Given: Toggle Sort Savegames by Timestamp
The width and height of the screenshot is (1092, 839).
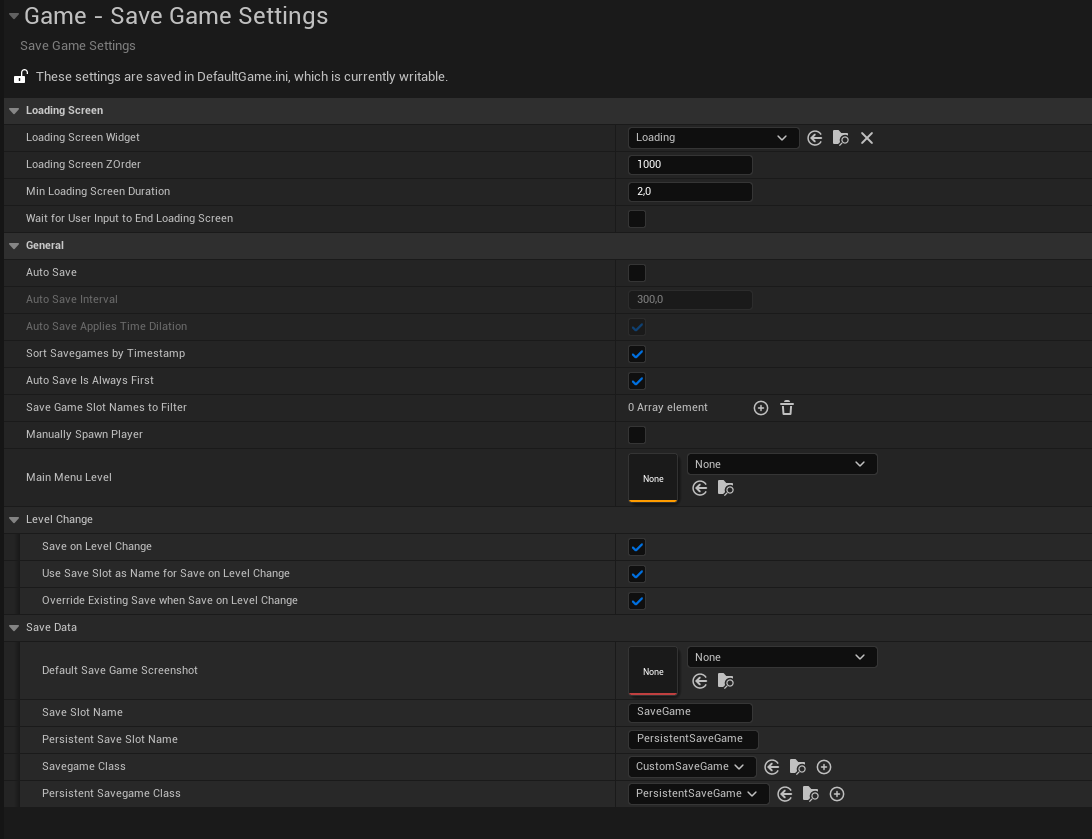Looking at the screenshot, I should [x=637, y=354].
